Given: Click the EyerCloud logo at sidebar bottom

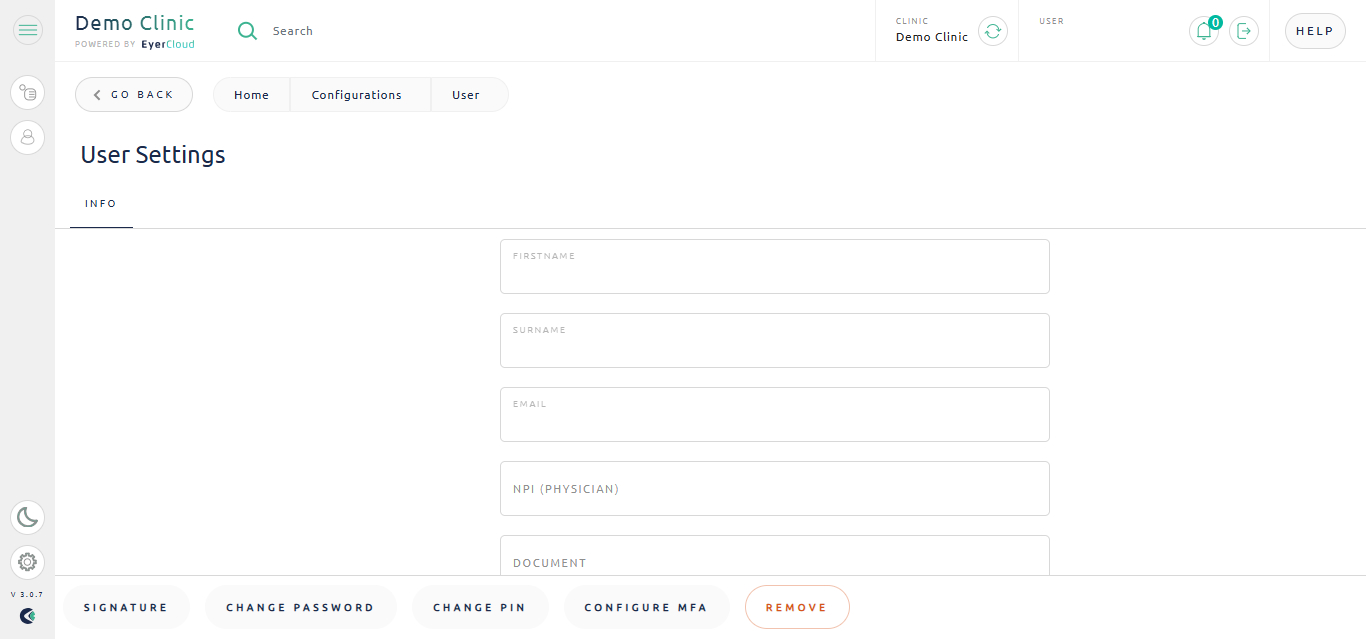Looking at the screenshot, I should click(27, 616).
